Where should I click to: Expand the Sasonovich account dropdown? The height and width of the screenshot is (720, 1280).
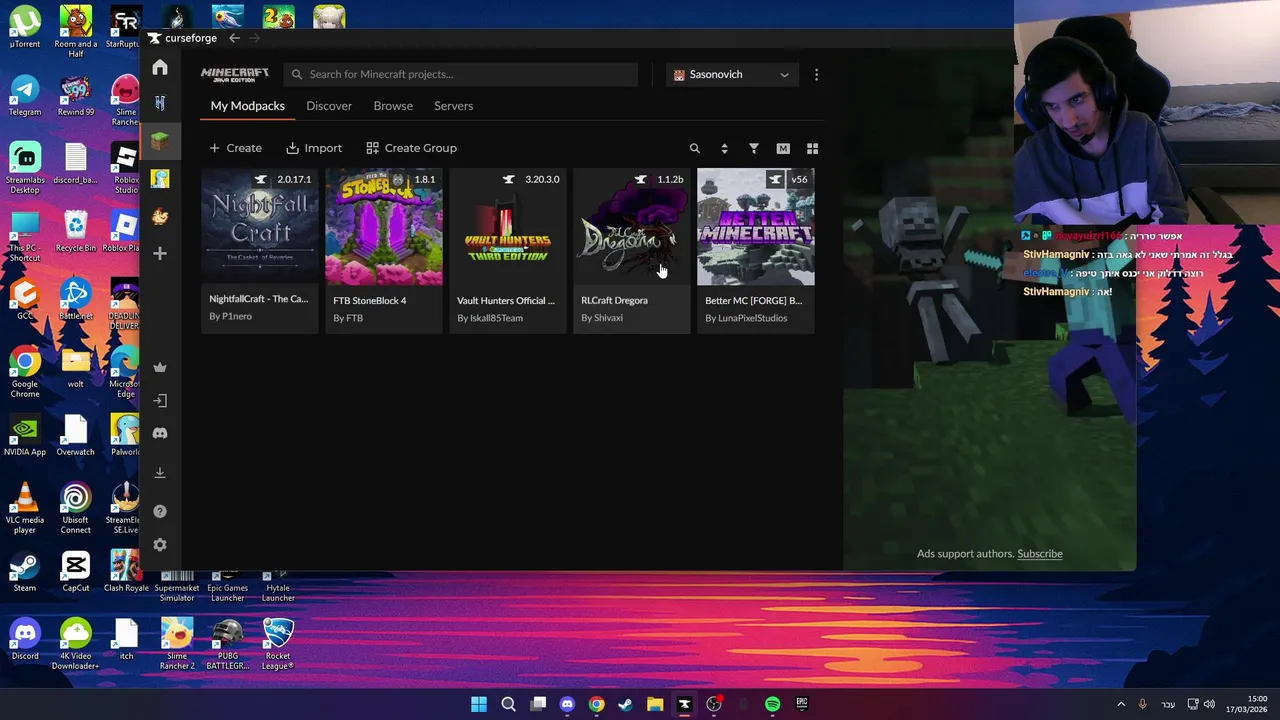[x=732, y=74]
